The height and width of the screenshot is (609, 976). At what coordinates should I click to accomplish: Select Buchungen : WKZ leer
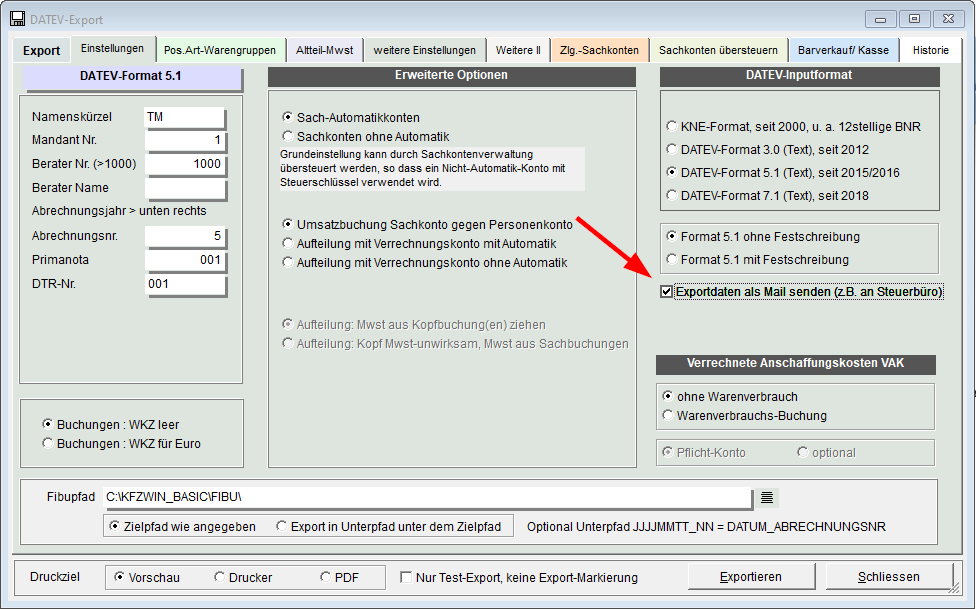(x=110, y=425)
